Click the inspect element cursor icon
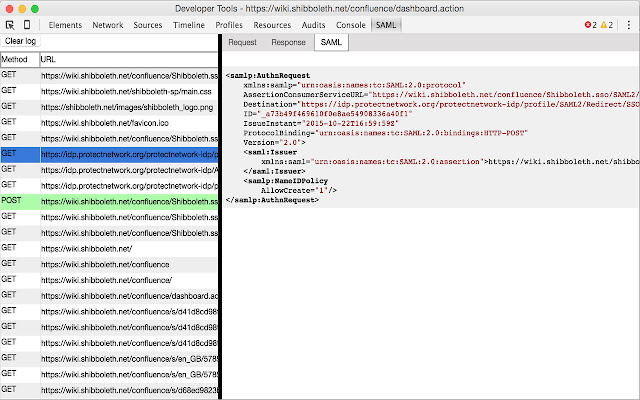 click(x=10, y=23)
